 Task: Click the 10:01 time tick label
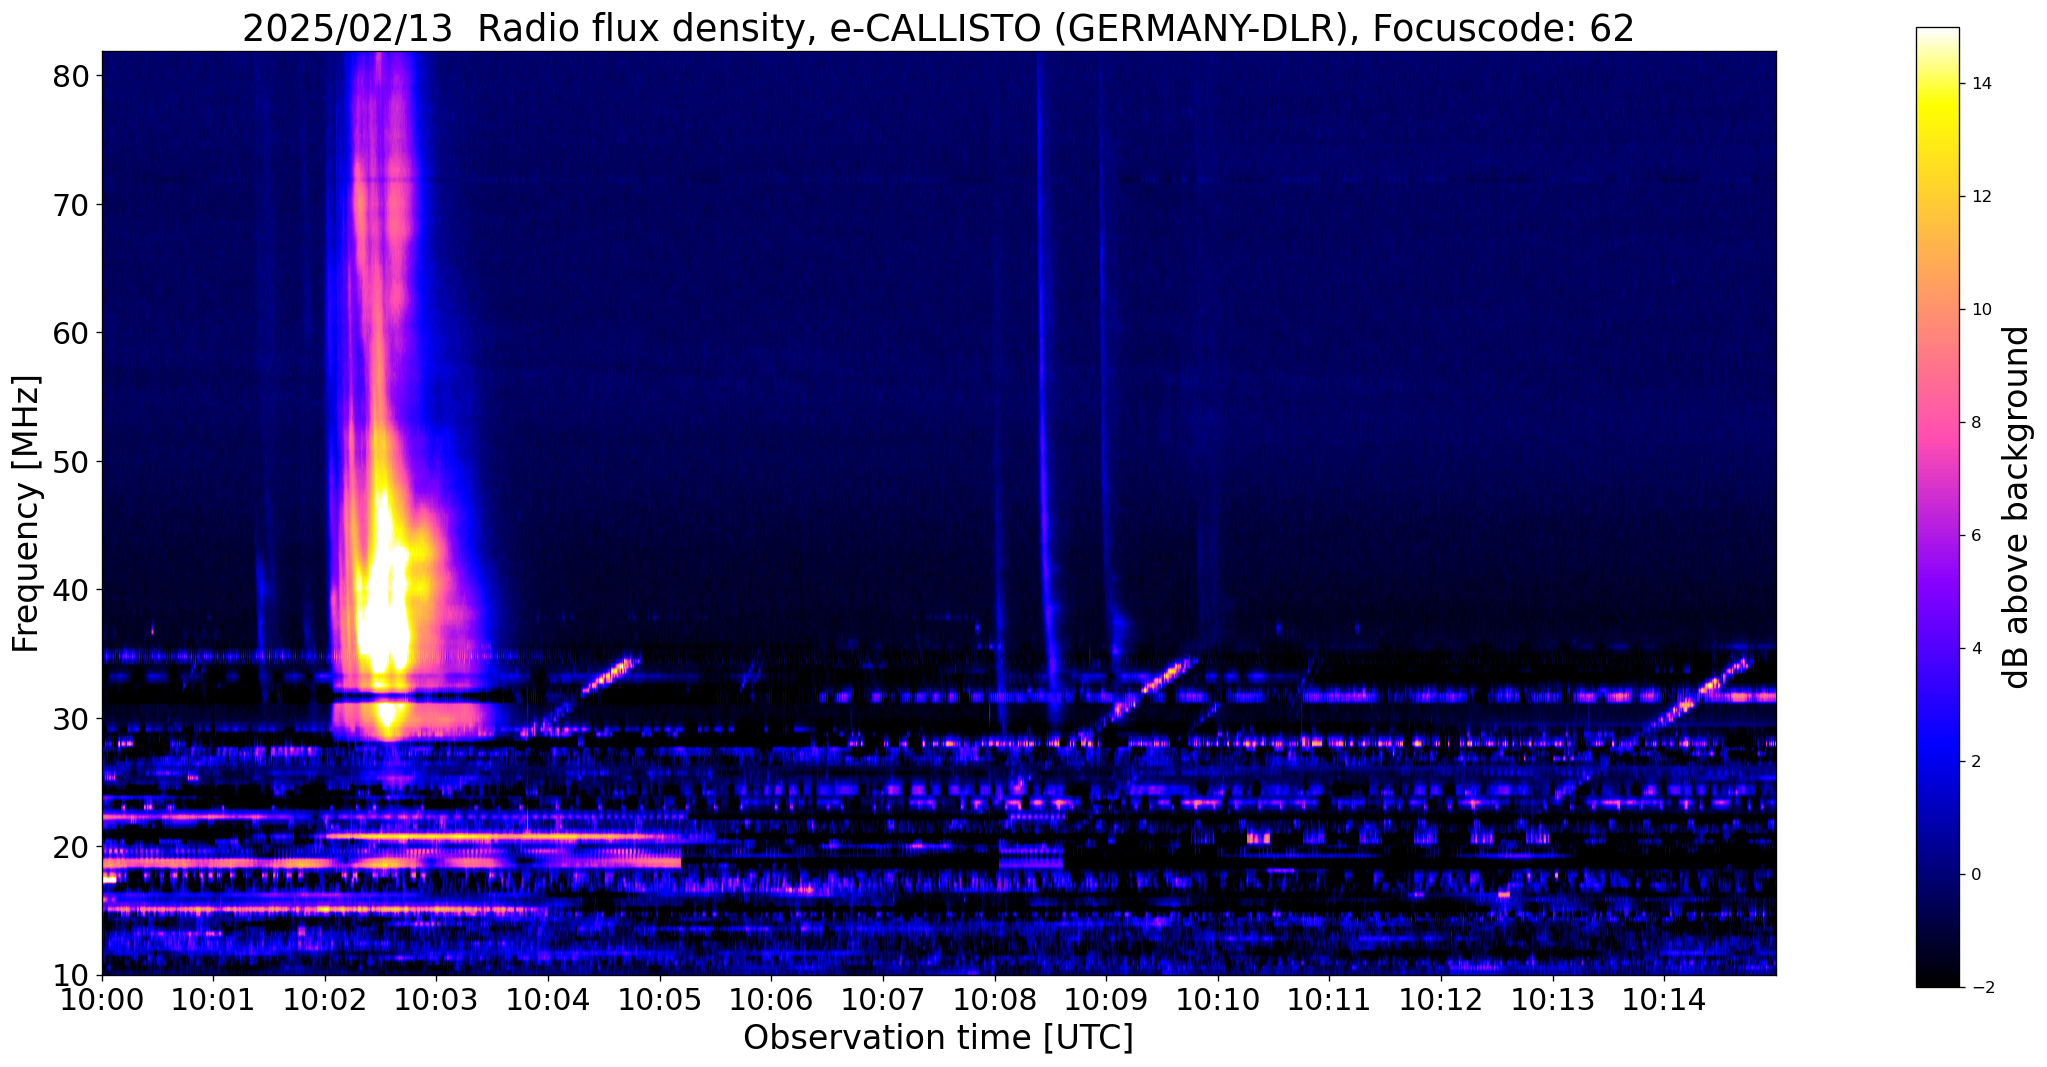point(213,1000)
